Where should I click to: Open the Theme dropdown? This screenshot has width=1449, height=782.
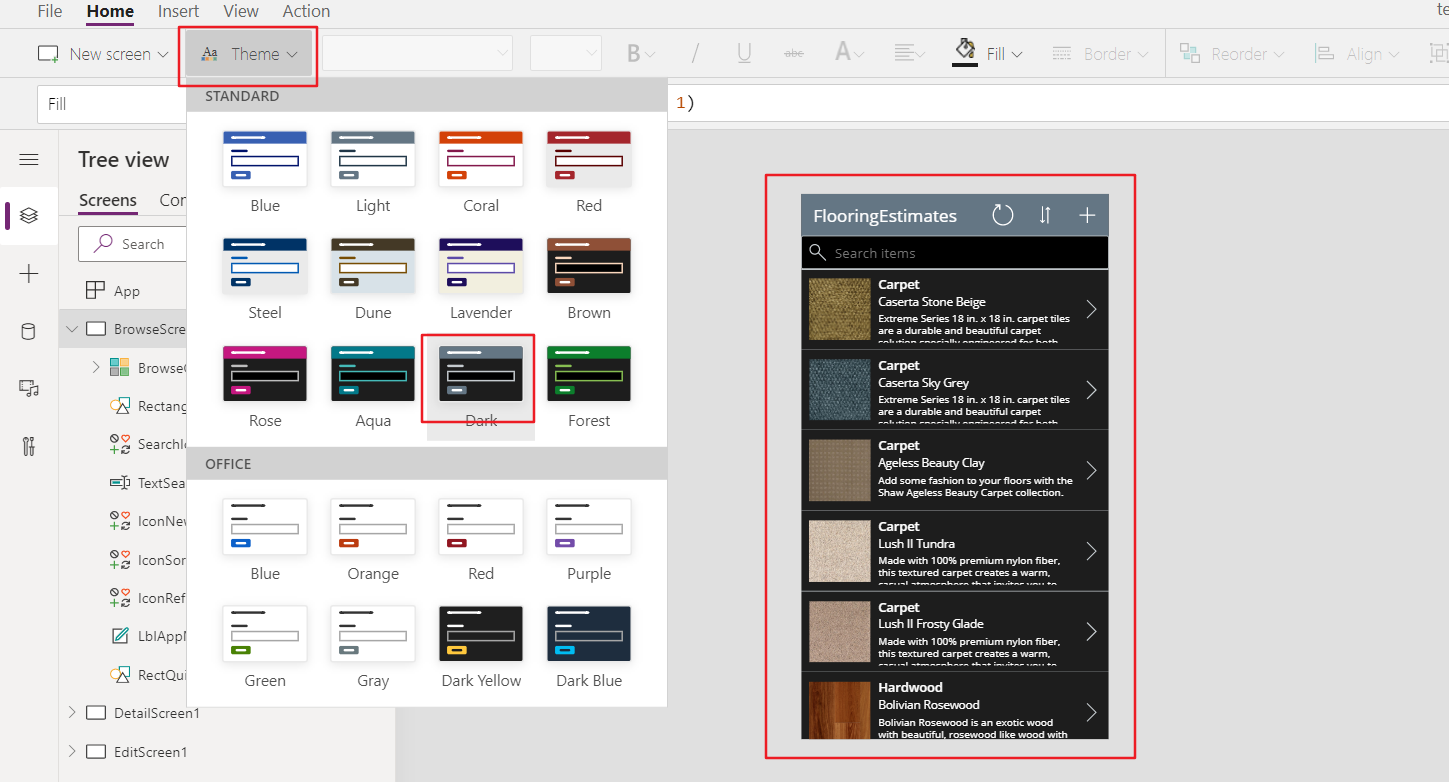coord(247,53)
